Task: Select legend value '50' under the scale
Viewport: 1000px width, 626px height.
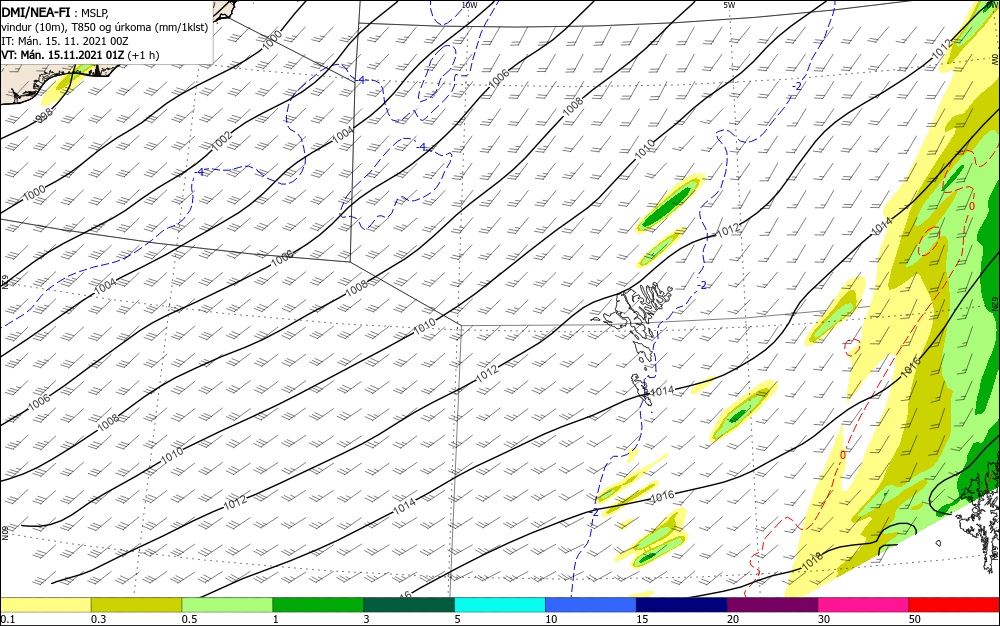Action: point(915,619)
